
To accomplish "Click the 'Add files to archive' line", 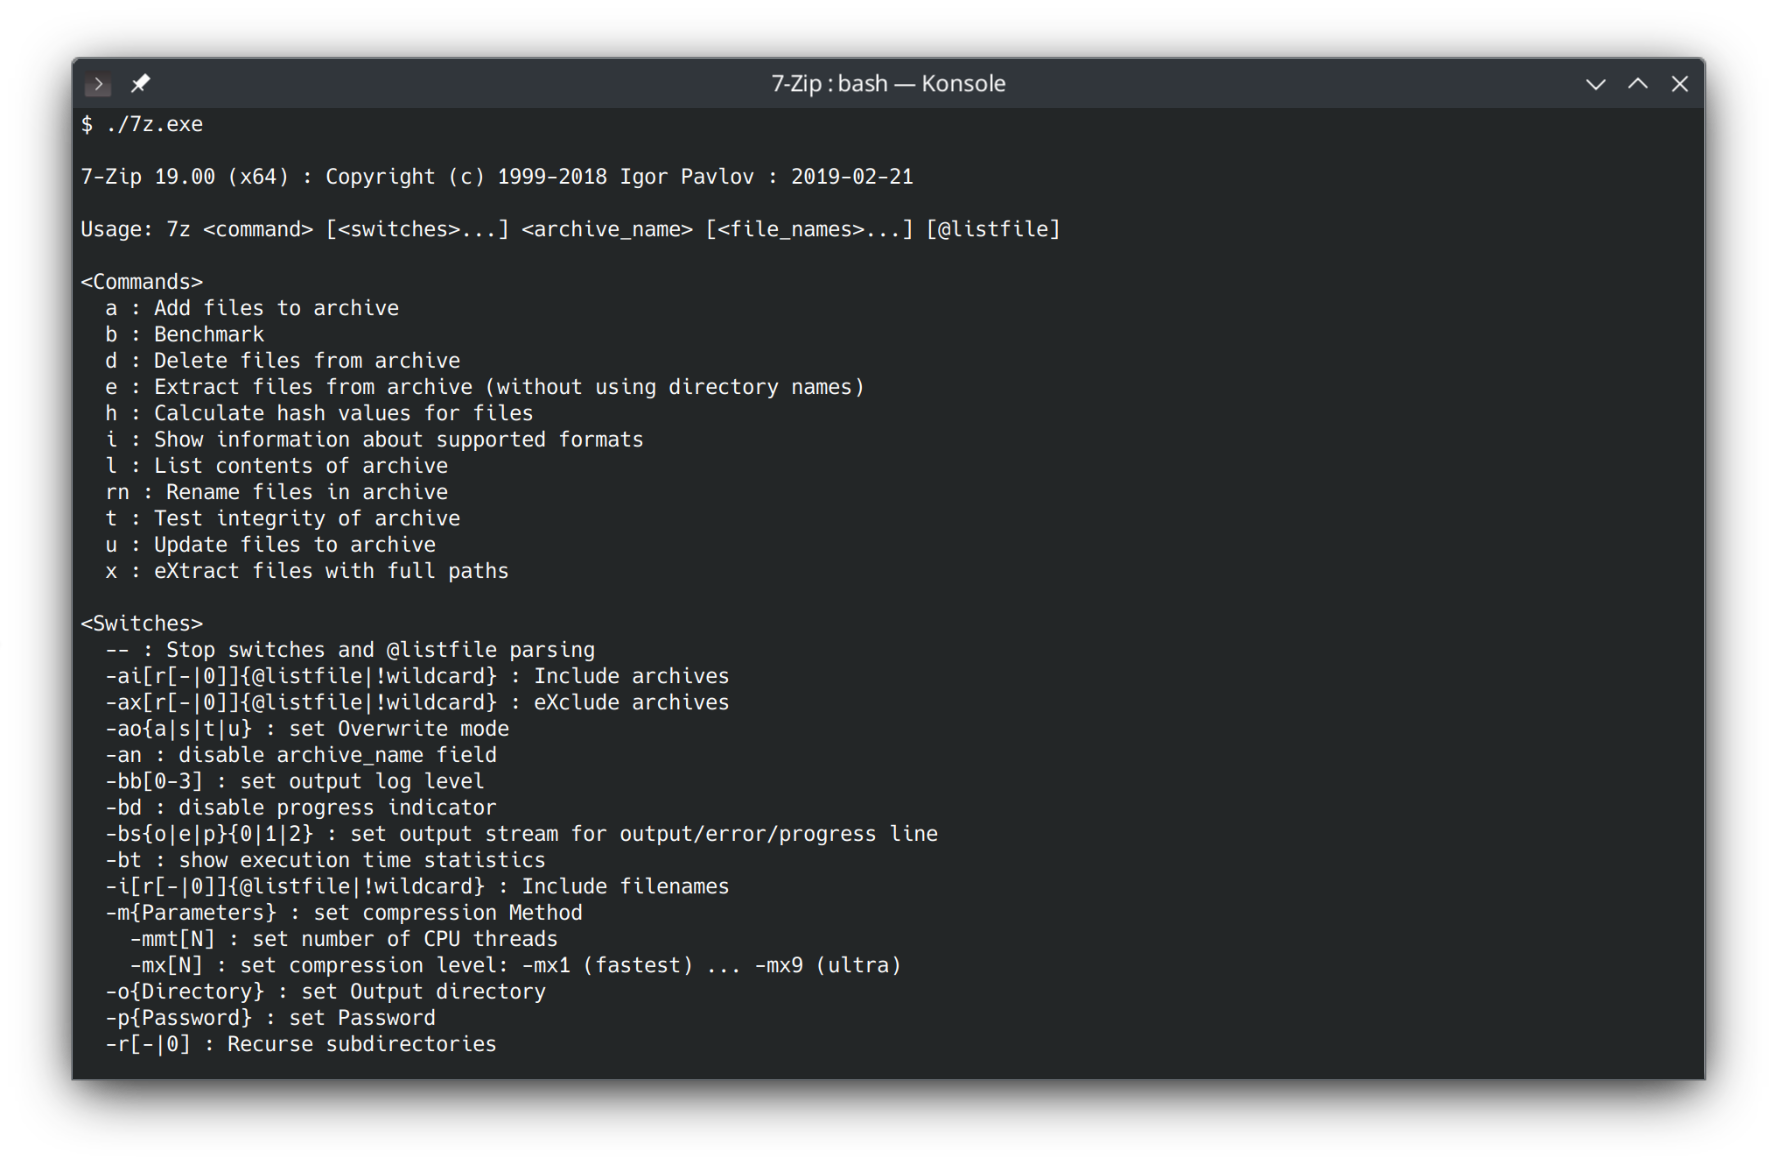I will pyautogui.click(x=252, y=308).
